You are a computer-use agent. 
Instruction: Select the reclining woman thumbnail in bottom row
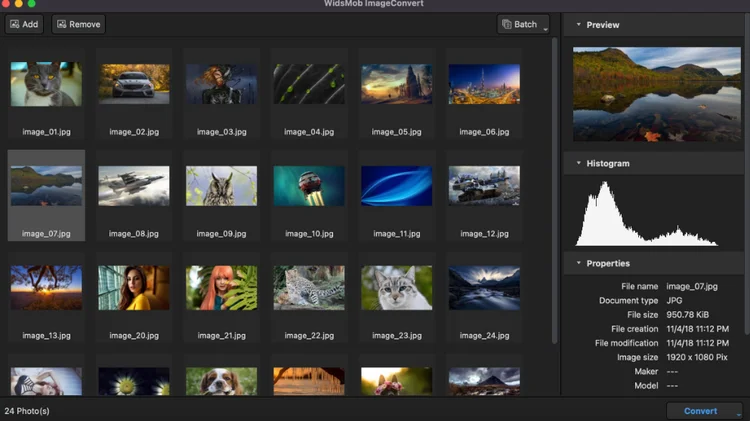46,381
